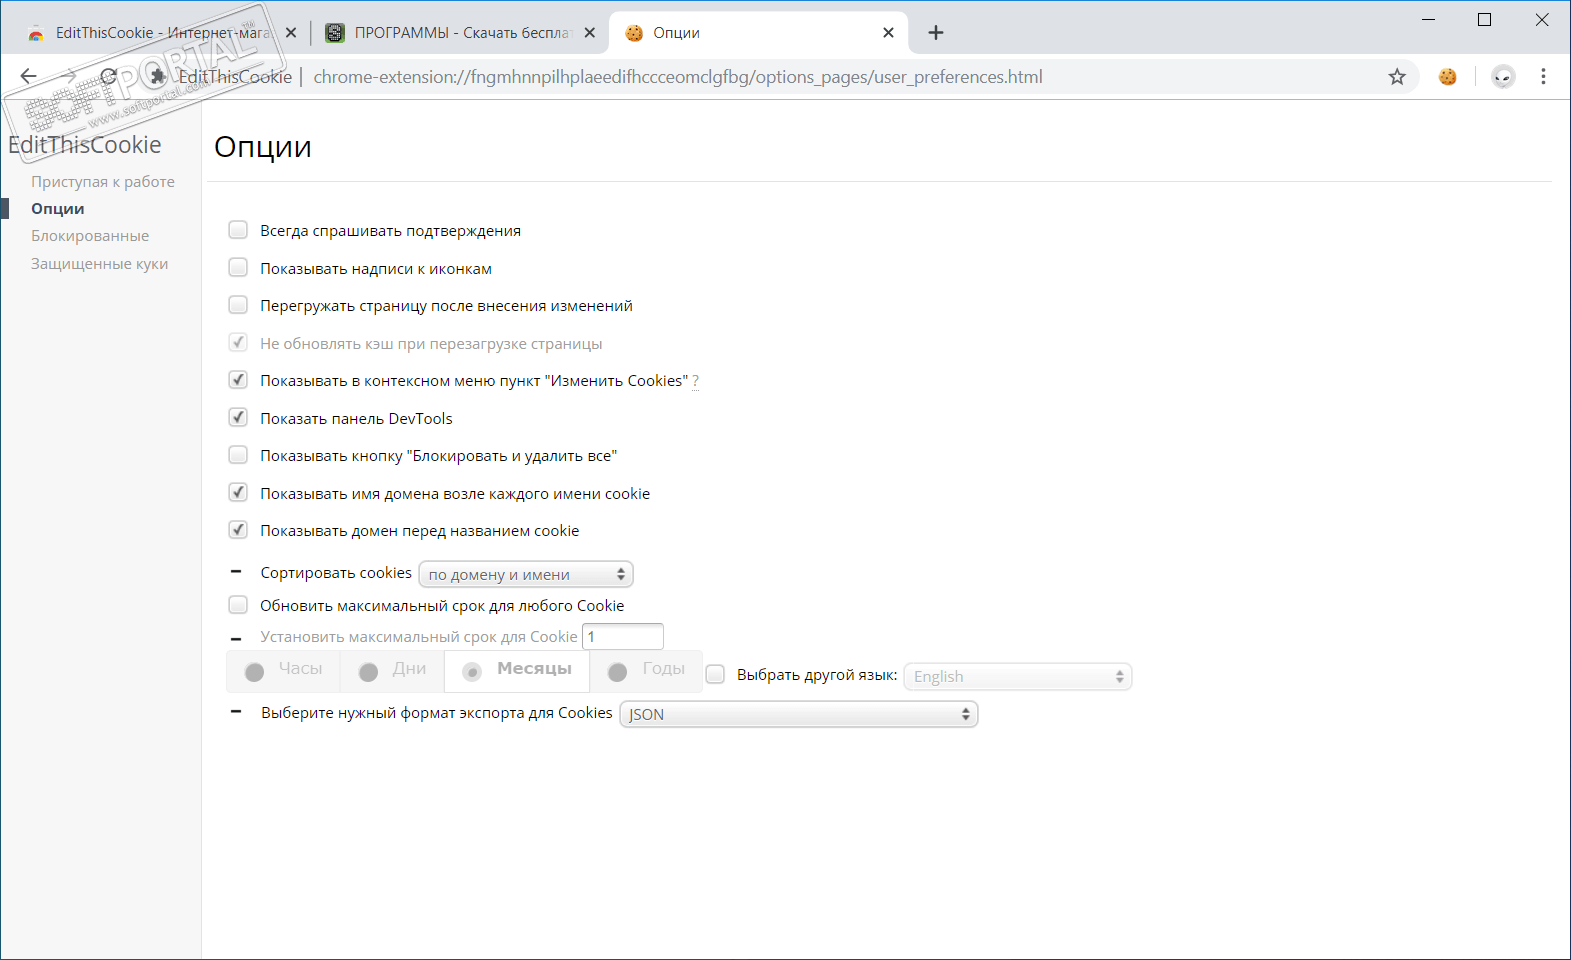The height and width of the screenshot is (960, 1571).
Task: Open the Опции sidebar section
Action: (58, 209)
